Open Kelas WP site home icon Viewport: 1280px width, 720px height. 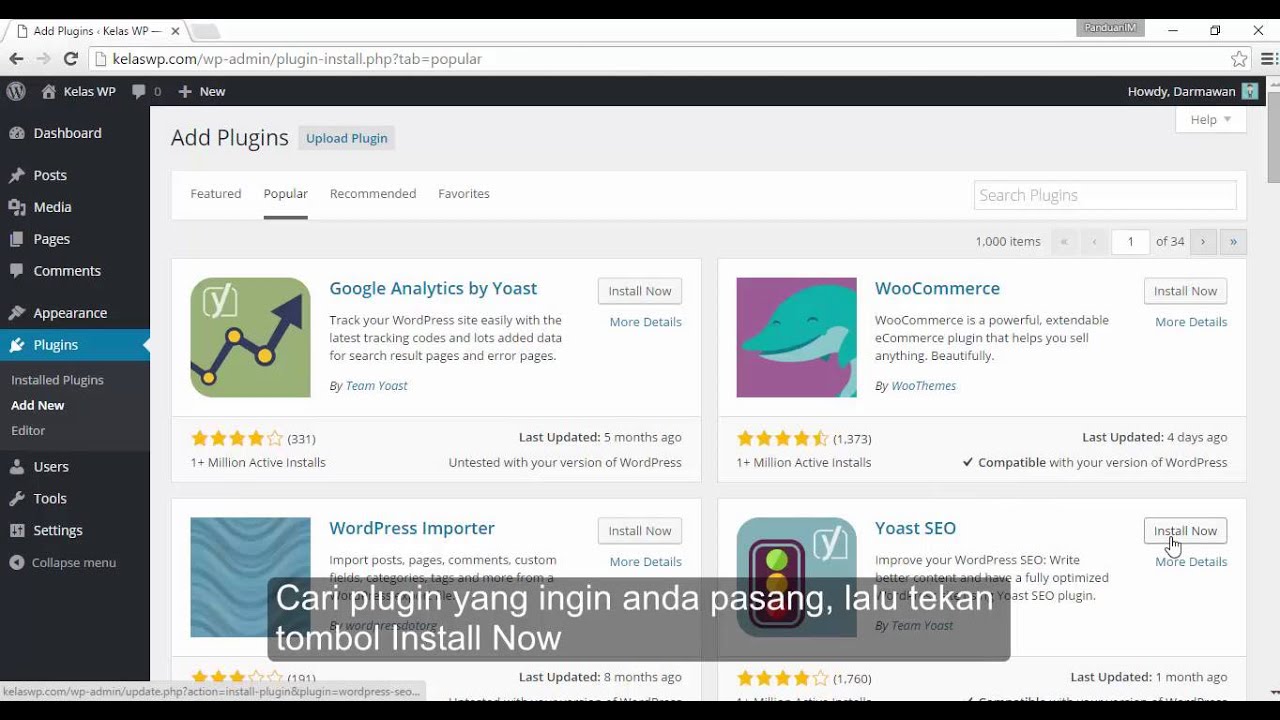[48, 91]
